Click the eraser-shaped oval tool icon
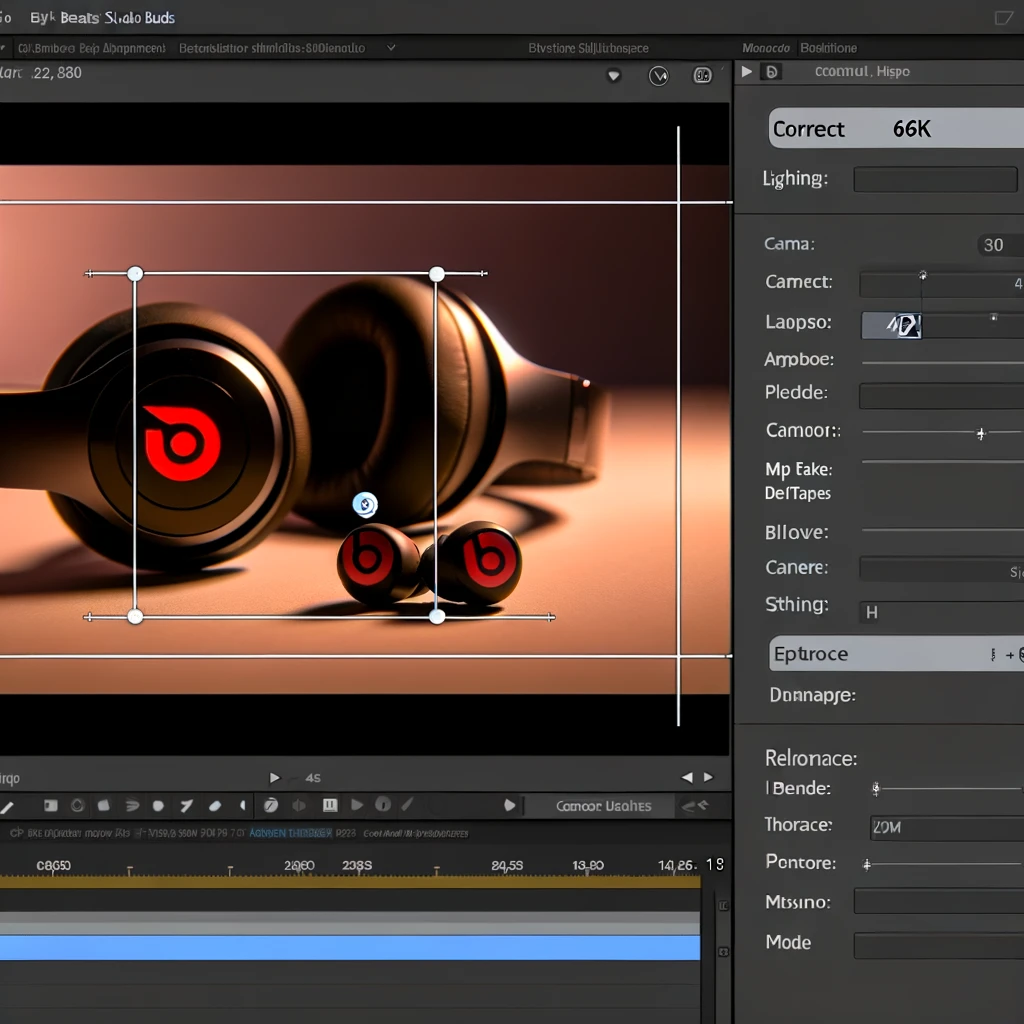This screenshot has width=1024, height=1024. point(215,806)
